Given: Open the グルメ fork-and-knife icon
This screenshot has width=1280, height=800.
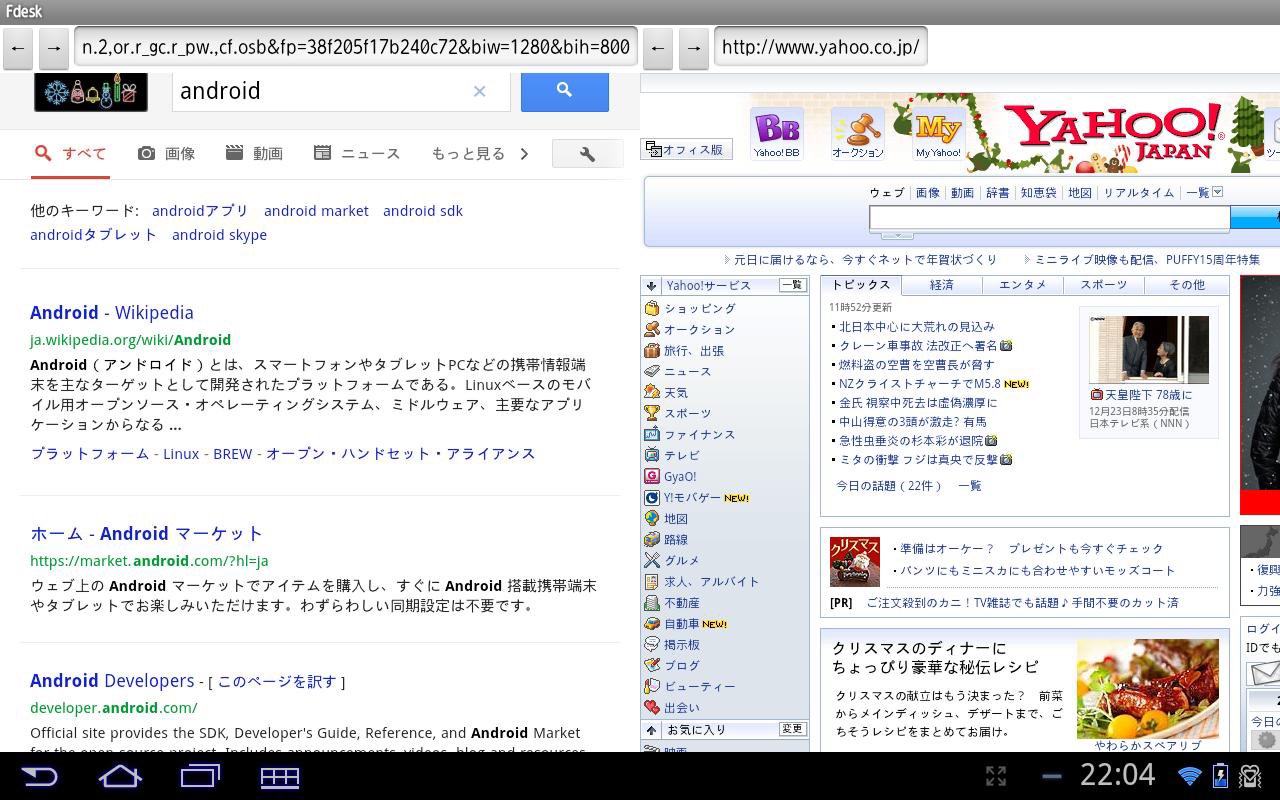Looking at the screenshot, I should click(x=652, y=560).
